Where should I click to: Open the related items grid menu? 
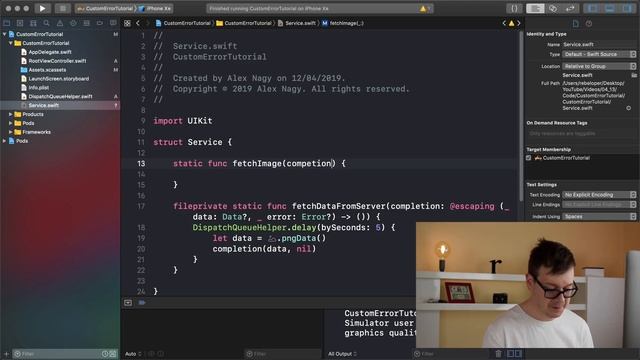point(127,23)
